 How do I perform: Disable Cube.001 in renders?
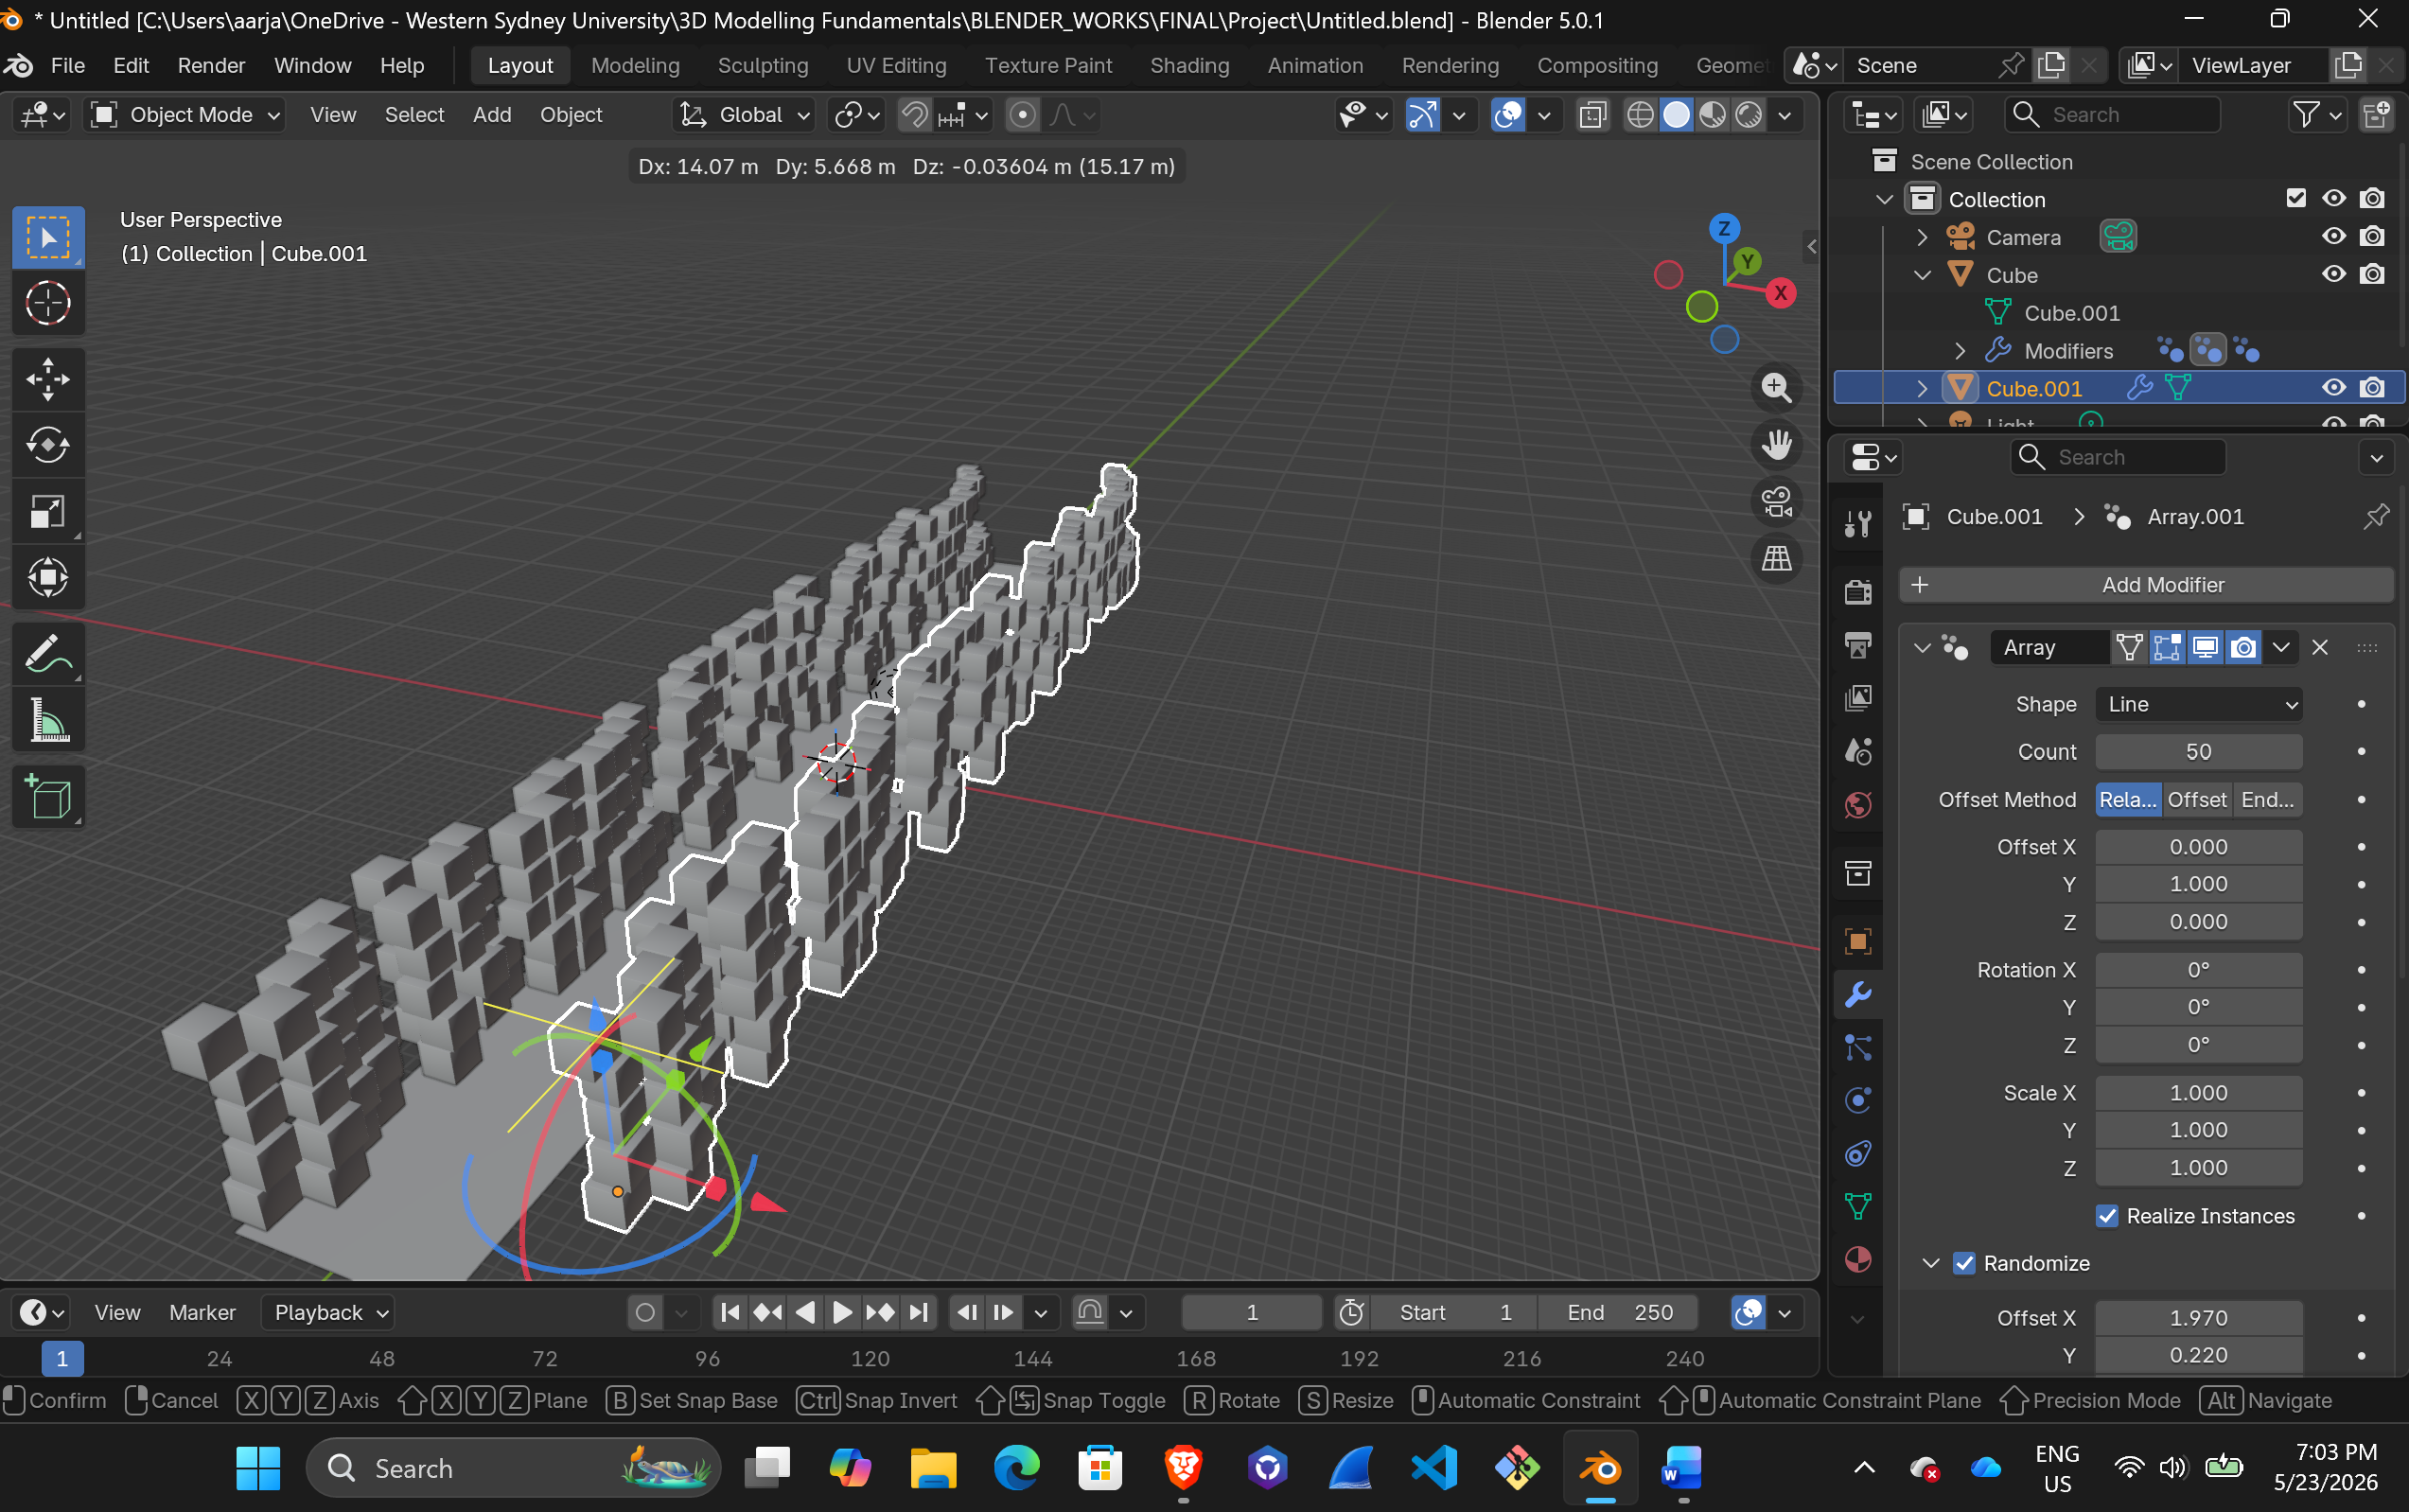pos(2372,388)
